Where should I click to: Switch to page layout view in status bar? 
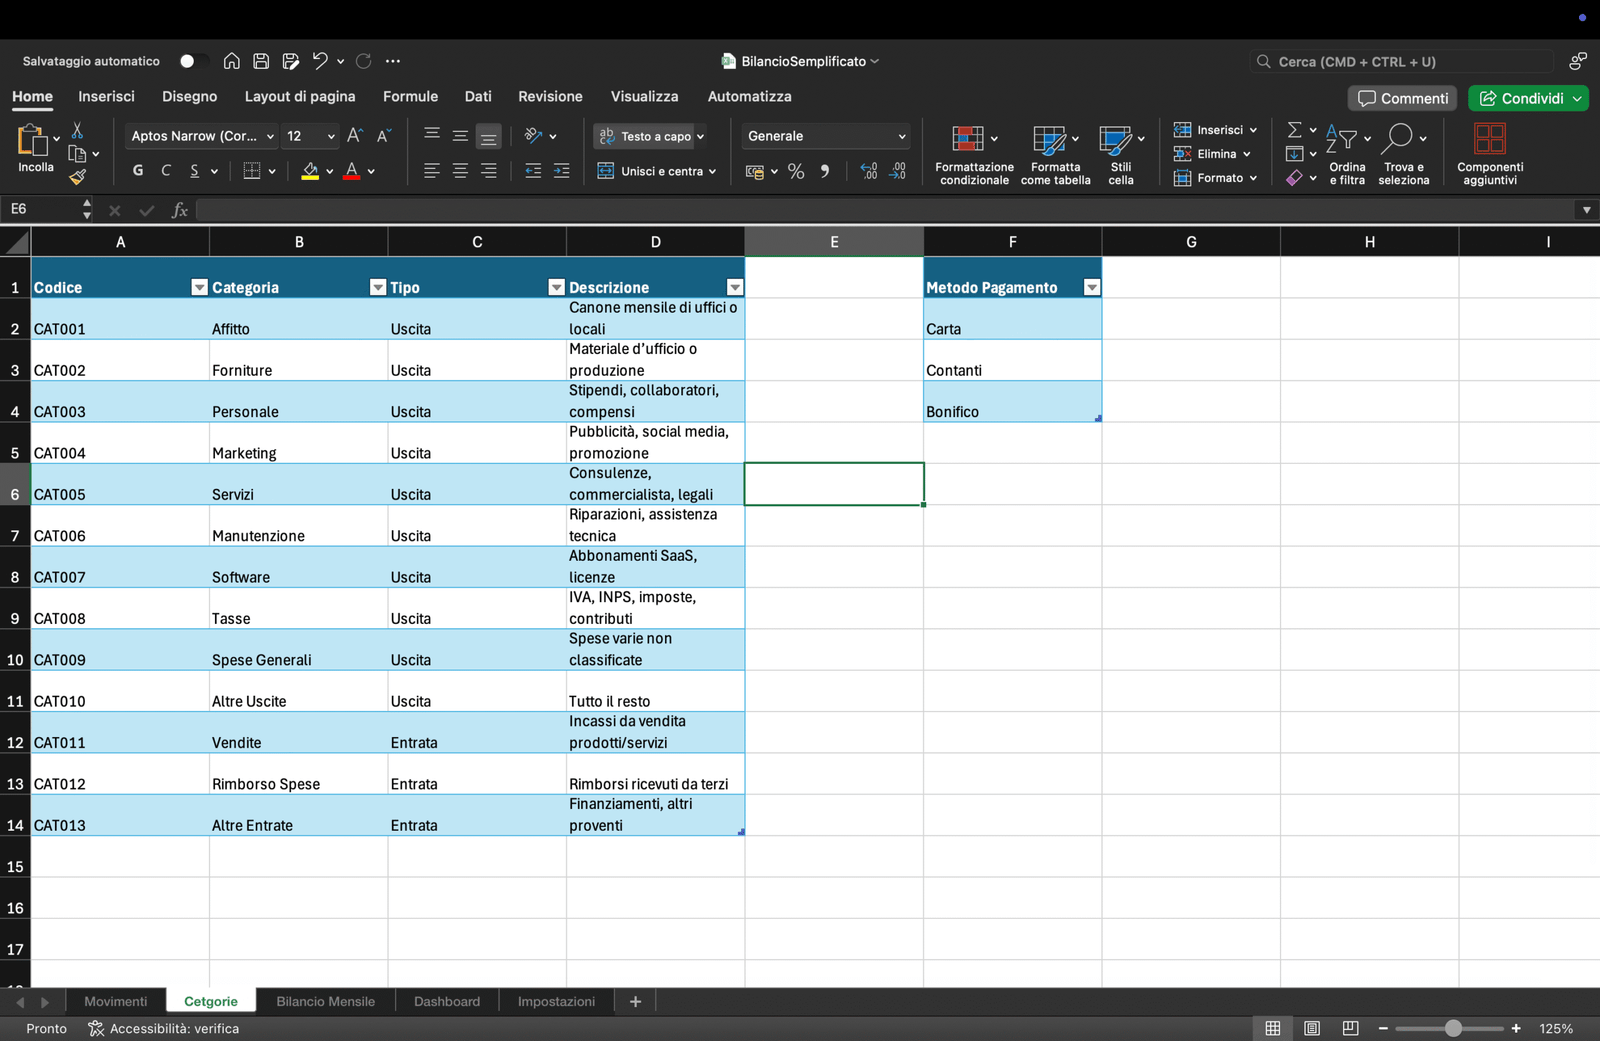click(1312, 1028)
